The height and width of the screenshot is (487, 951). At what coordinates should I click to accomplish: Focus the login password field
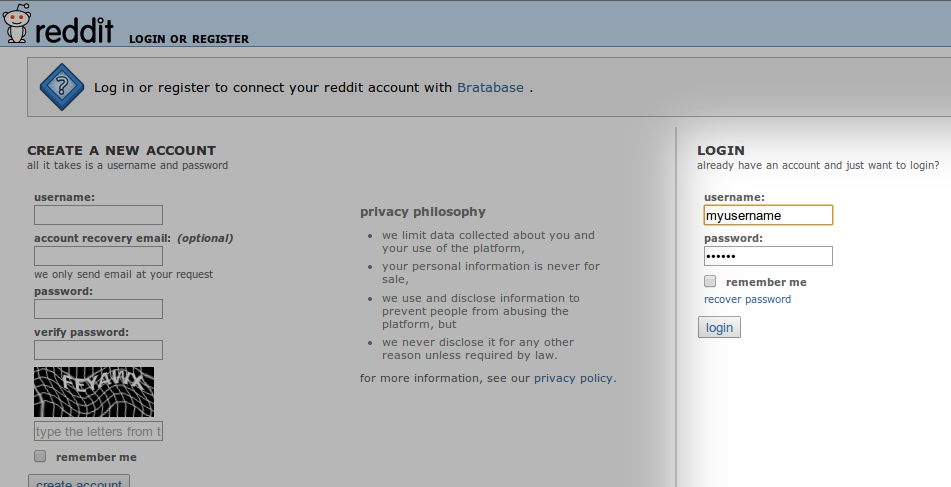click(768, 256)
